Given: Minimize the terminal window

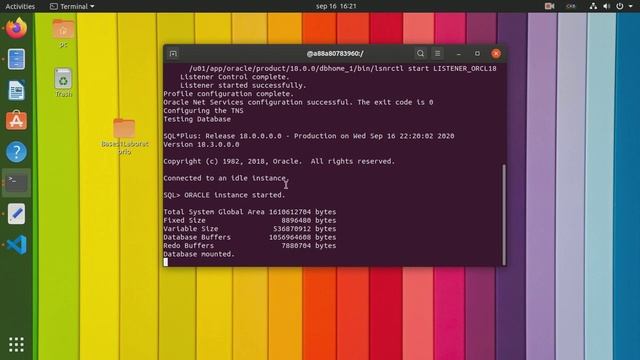Looking at the screenshot, I should click(x=459, y=53).
